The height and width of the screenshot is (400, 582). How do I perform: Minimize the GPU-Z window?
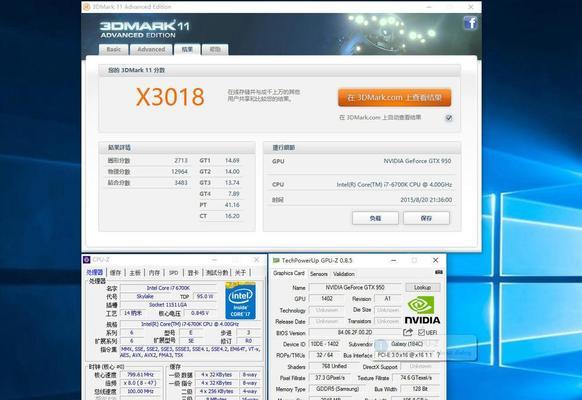click(394, 260)
